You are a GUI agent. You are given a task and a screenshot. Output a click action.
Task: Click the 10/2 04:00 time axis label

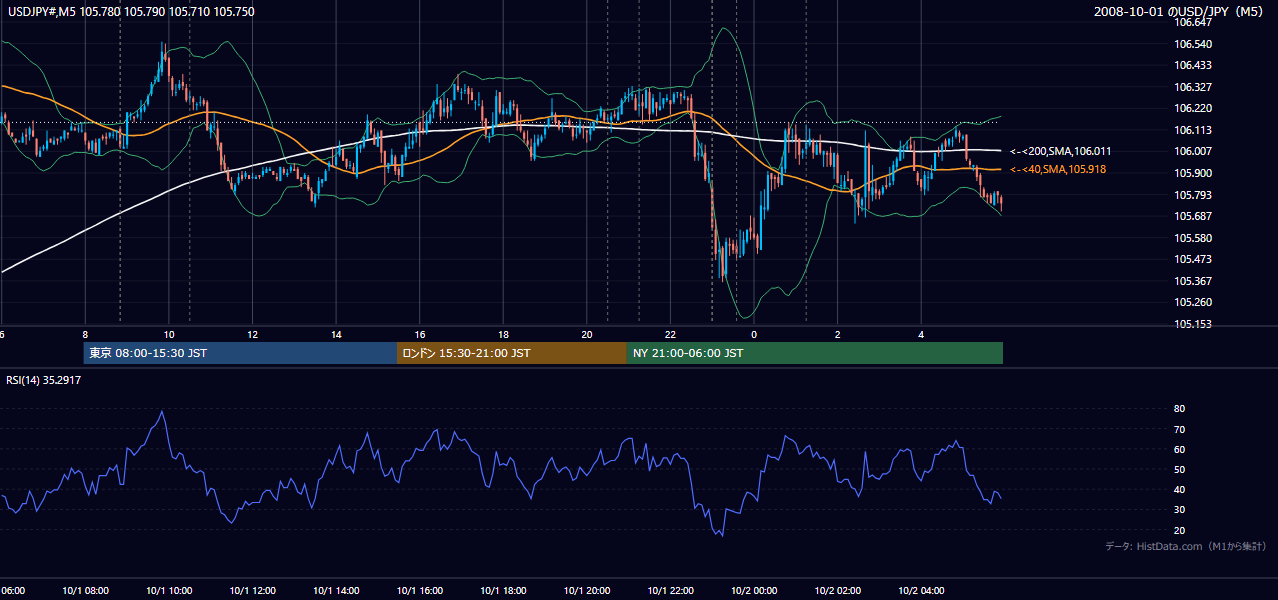click(x=922, y=590)
